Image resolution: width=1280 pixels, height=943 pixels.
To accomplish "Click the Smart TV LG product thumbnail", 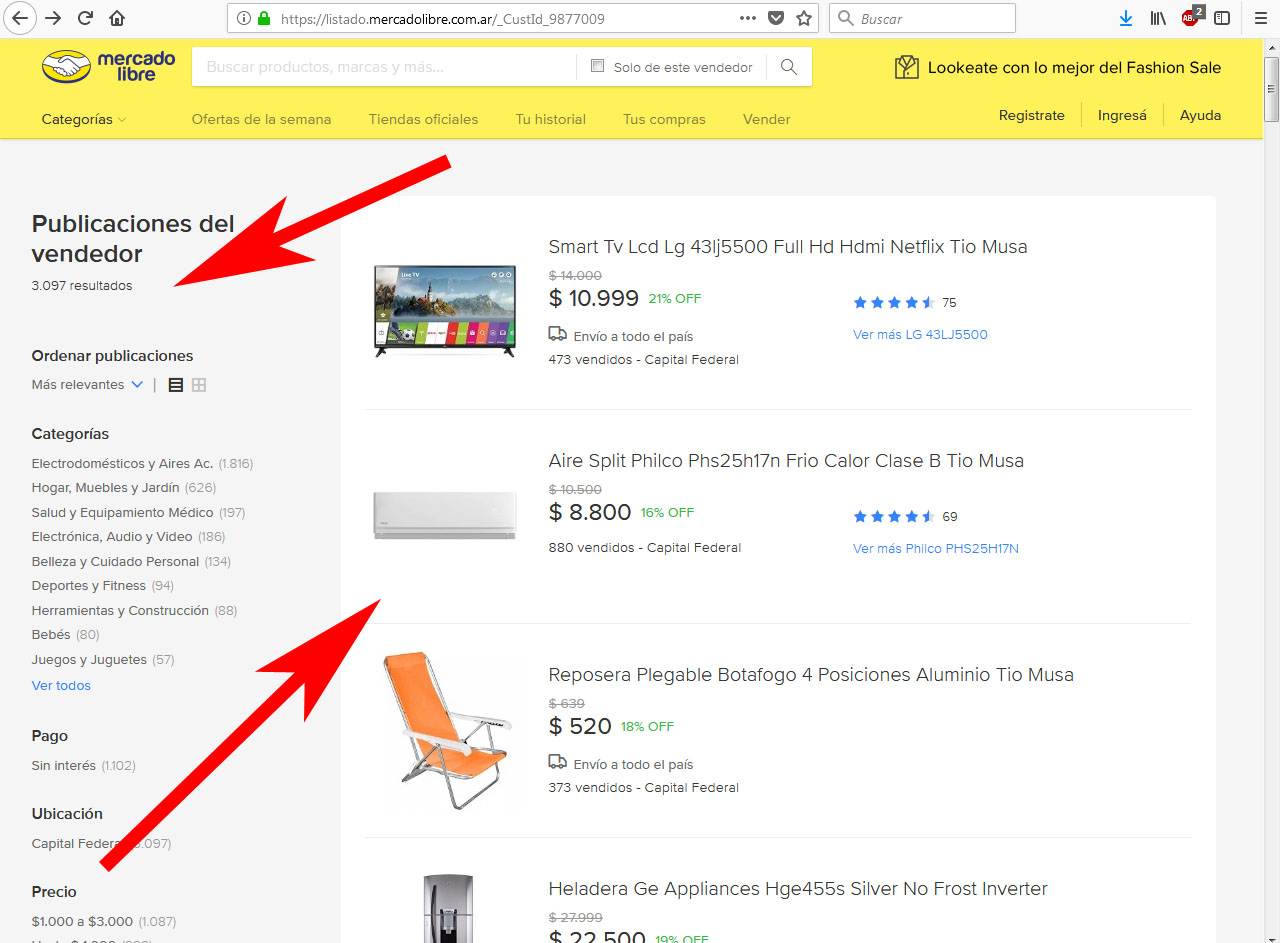I will (x=444, y=310).
